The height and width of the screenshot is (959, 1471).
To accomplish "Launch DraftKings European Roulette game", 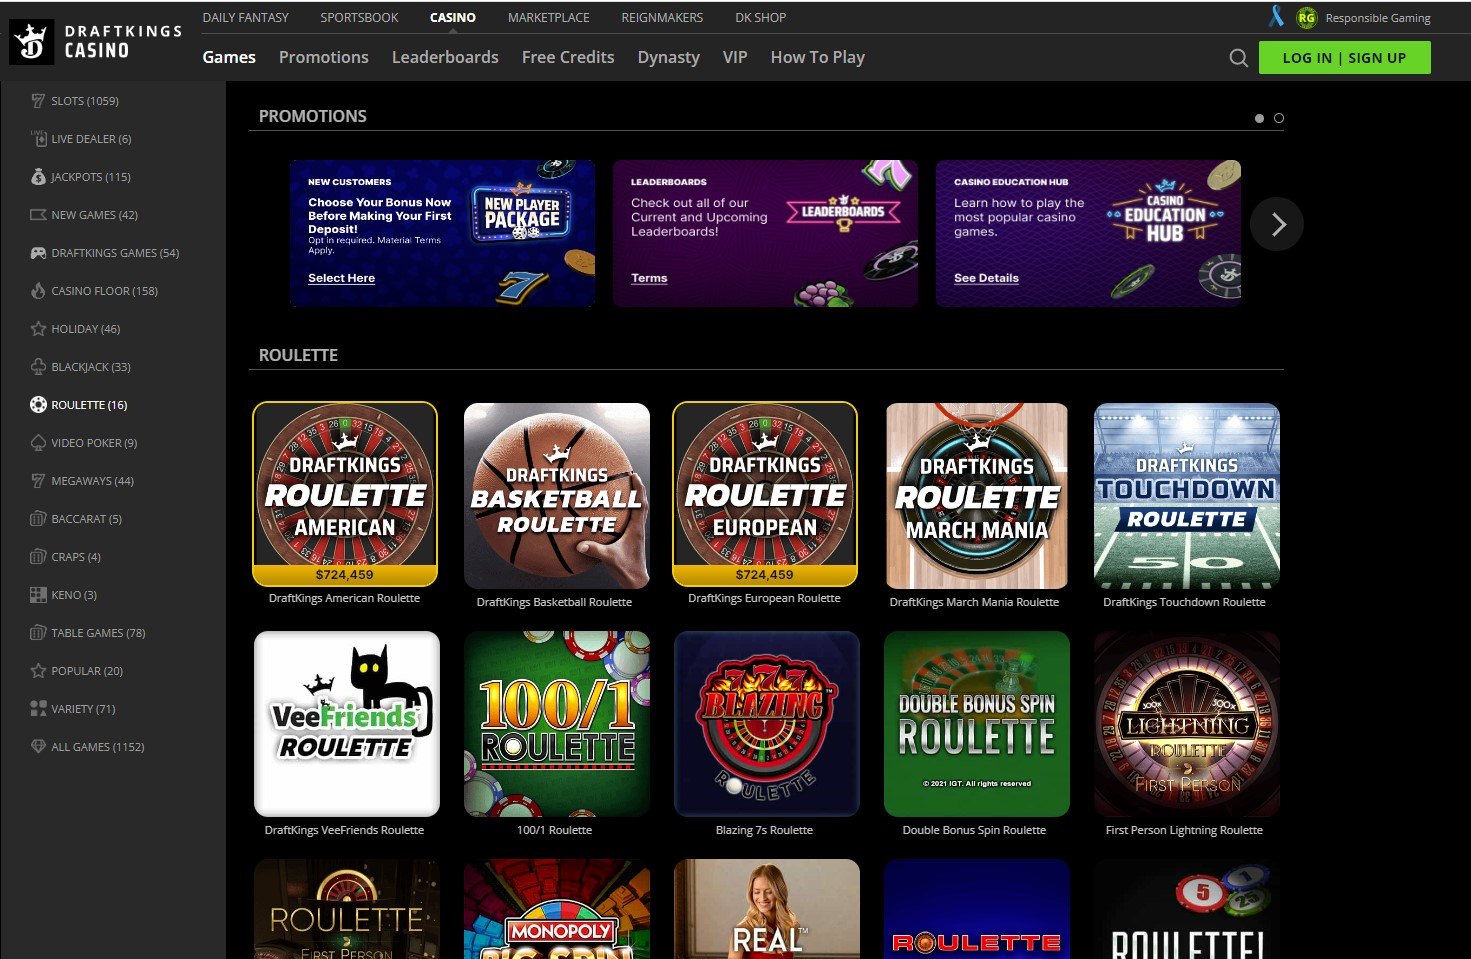I will pos(765,494).
